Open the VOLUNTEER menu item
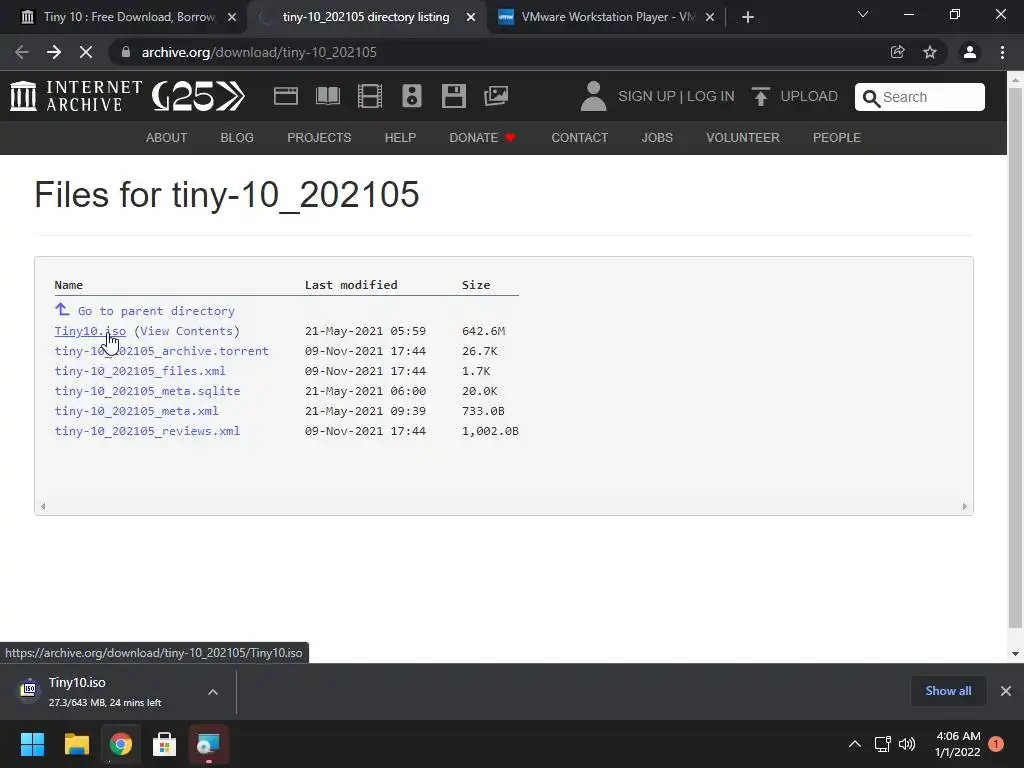The image size is (1024, 768). pos(743,138)
